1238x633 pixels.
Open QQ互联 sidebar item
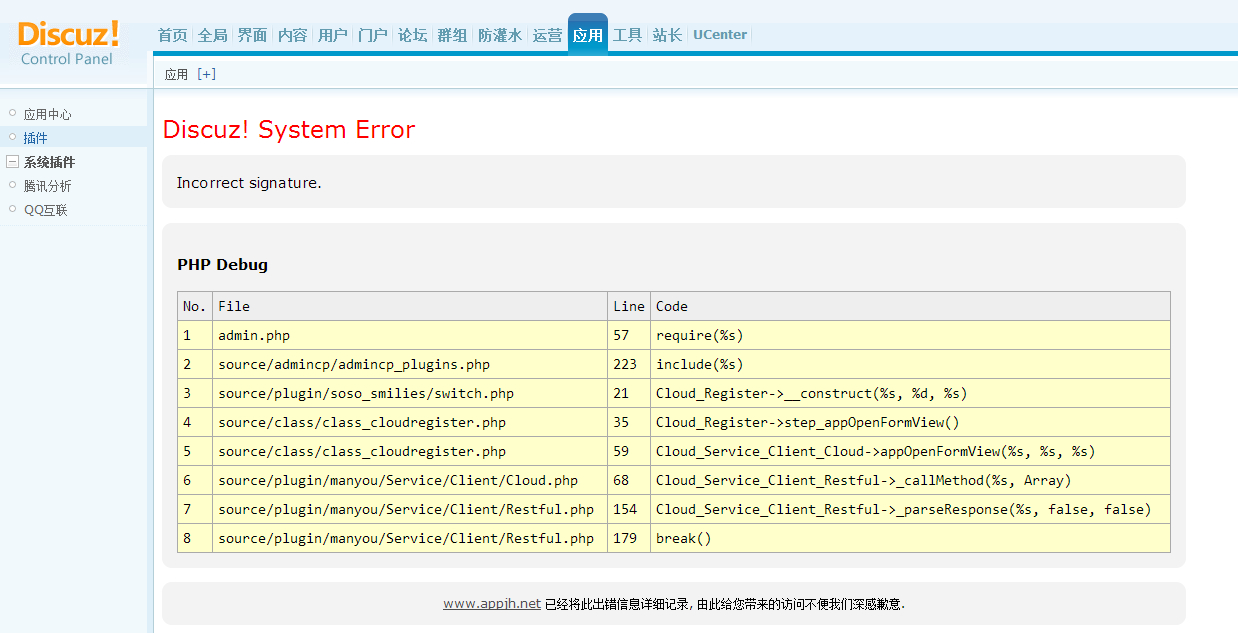tap(46, 210)
